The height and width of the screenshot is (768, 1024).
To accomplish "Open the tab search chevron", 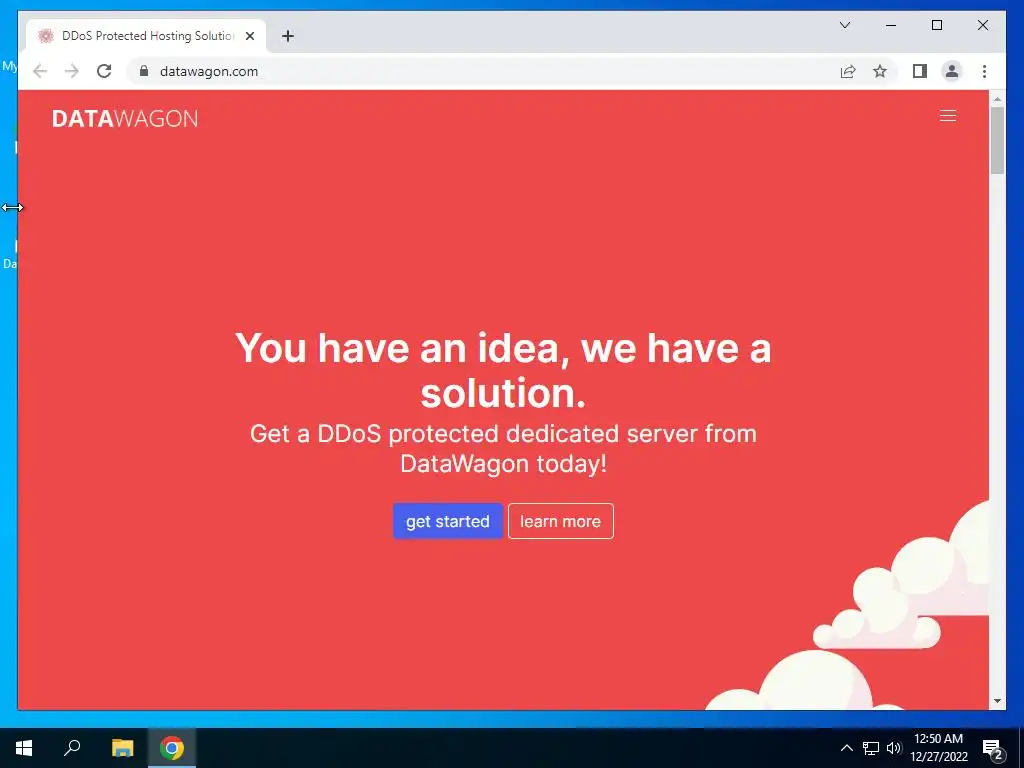I will [844, 25].
